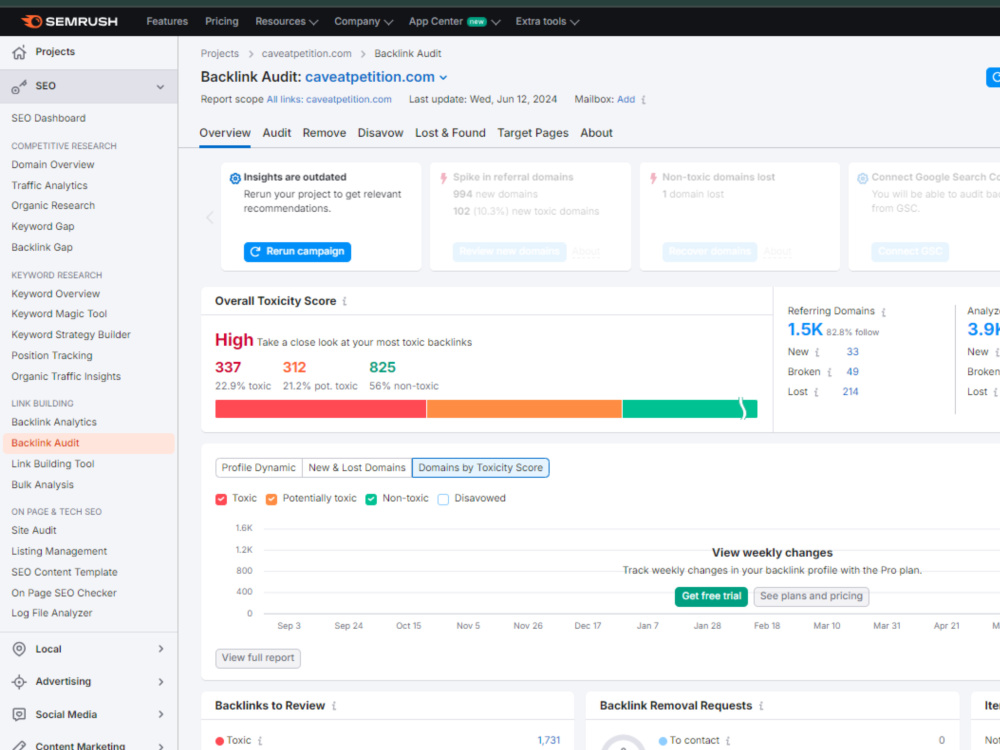This screenshot has height=750, width=1000.
Task: Click the Semrush logo icon
Action: [x=32, y=21]
